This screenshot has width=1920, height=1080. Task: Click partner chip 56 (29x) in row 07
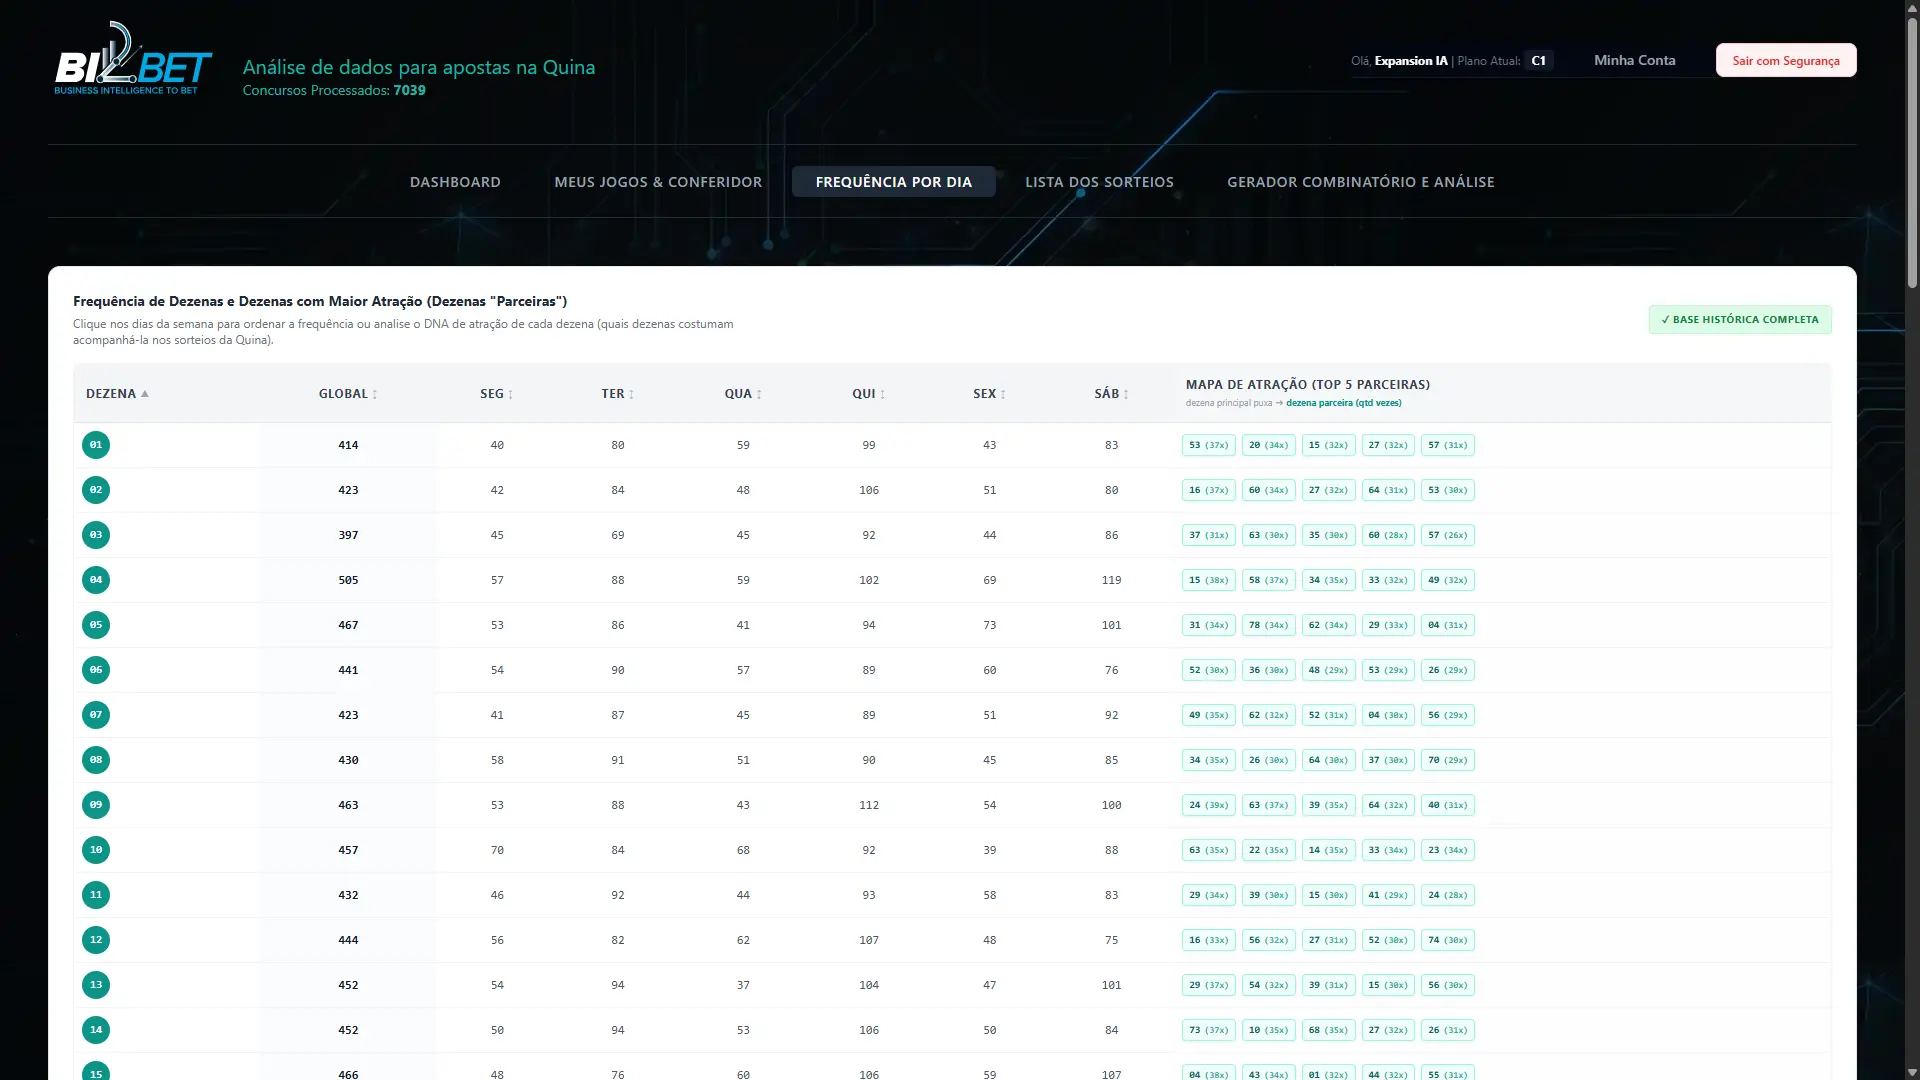pos(1447,715)
